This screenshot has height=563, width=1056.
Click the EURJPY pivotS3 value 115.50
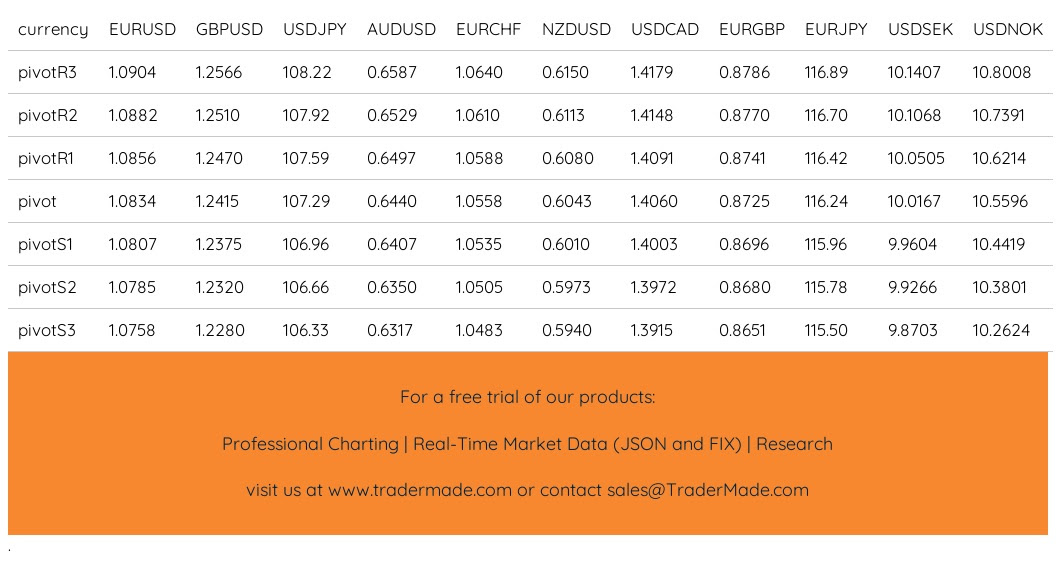point(826,330)
